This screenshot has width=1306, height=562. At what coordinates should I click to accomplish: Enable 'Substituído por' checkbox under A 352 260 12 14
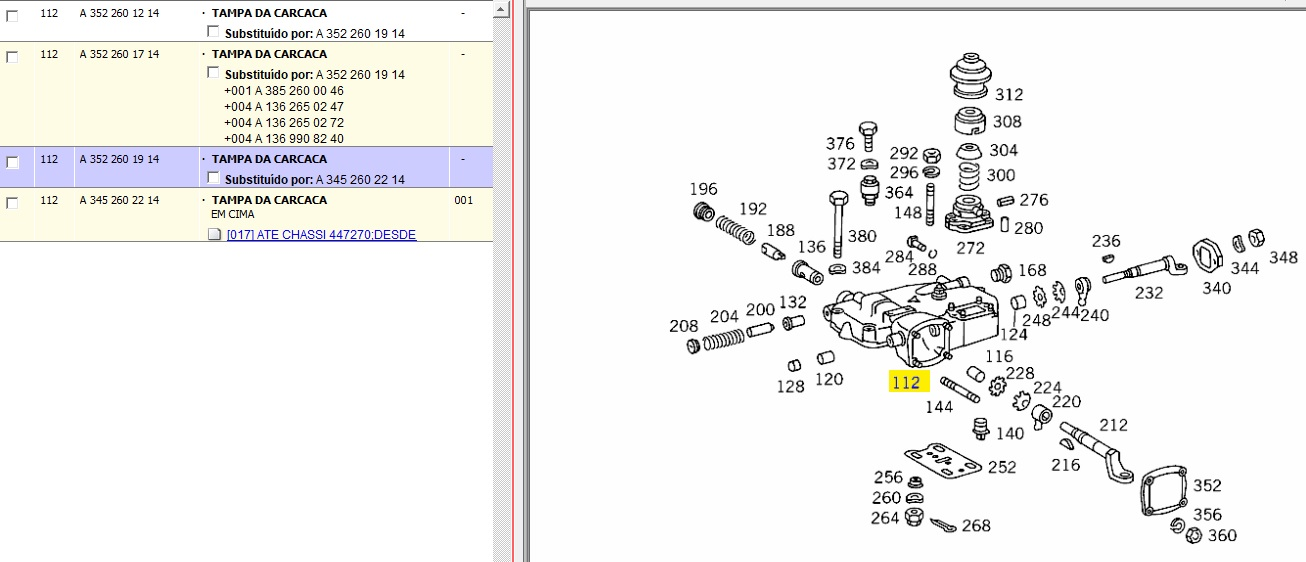pyautogui.click(x=212, y=32)
